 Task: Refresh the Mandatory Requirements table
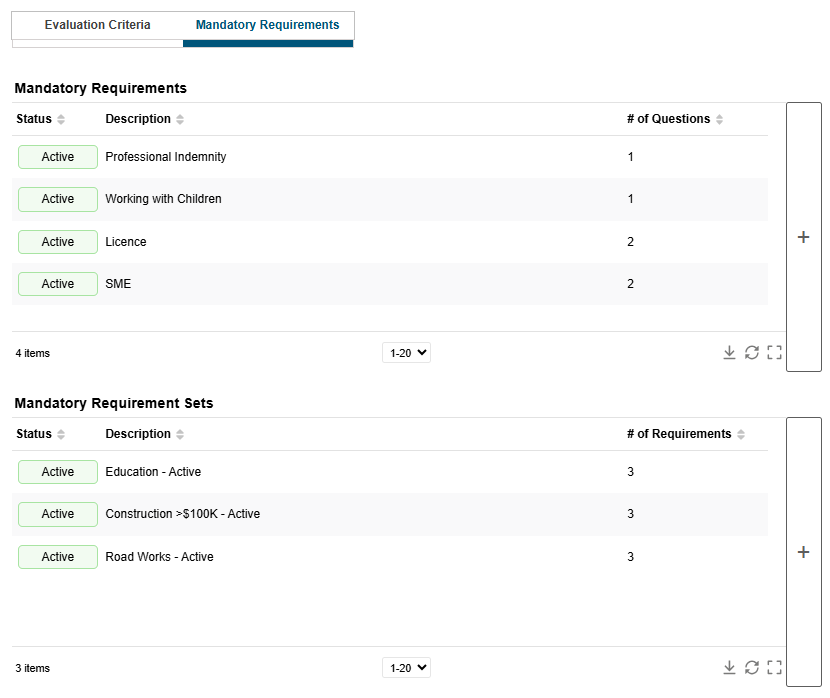pos(752,352)
